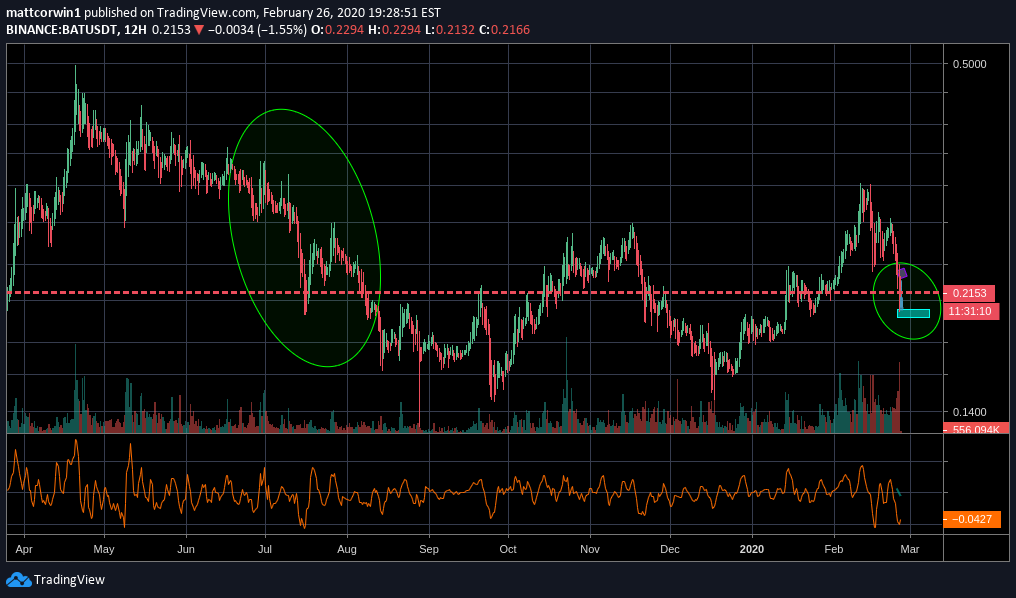The height and width of the screenshot is (598, 1016).
Task: Click the O:0.2294 open value
Action: coord(338,30)
